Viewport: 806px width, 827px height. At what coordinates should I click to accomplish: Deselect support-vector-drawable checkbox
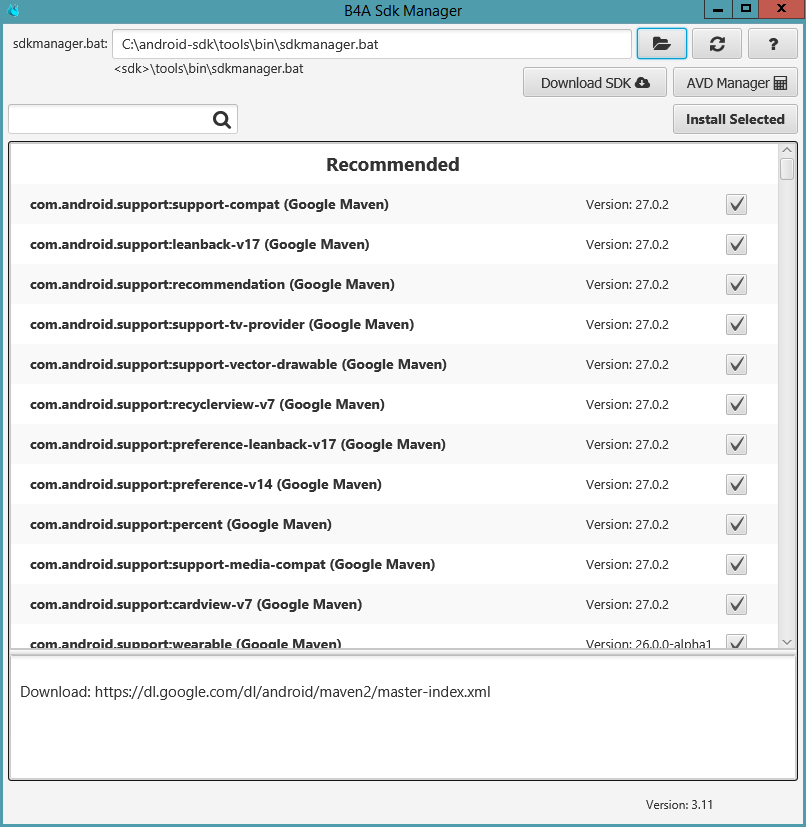click(x=736, y=364)
